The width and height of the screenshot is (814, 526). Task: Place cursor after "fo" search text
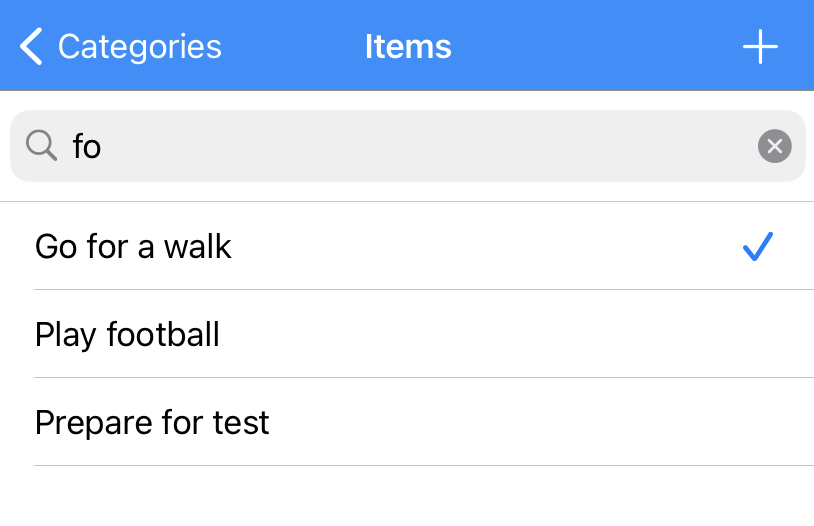coord(102,146)
